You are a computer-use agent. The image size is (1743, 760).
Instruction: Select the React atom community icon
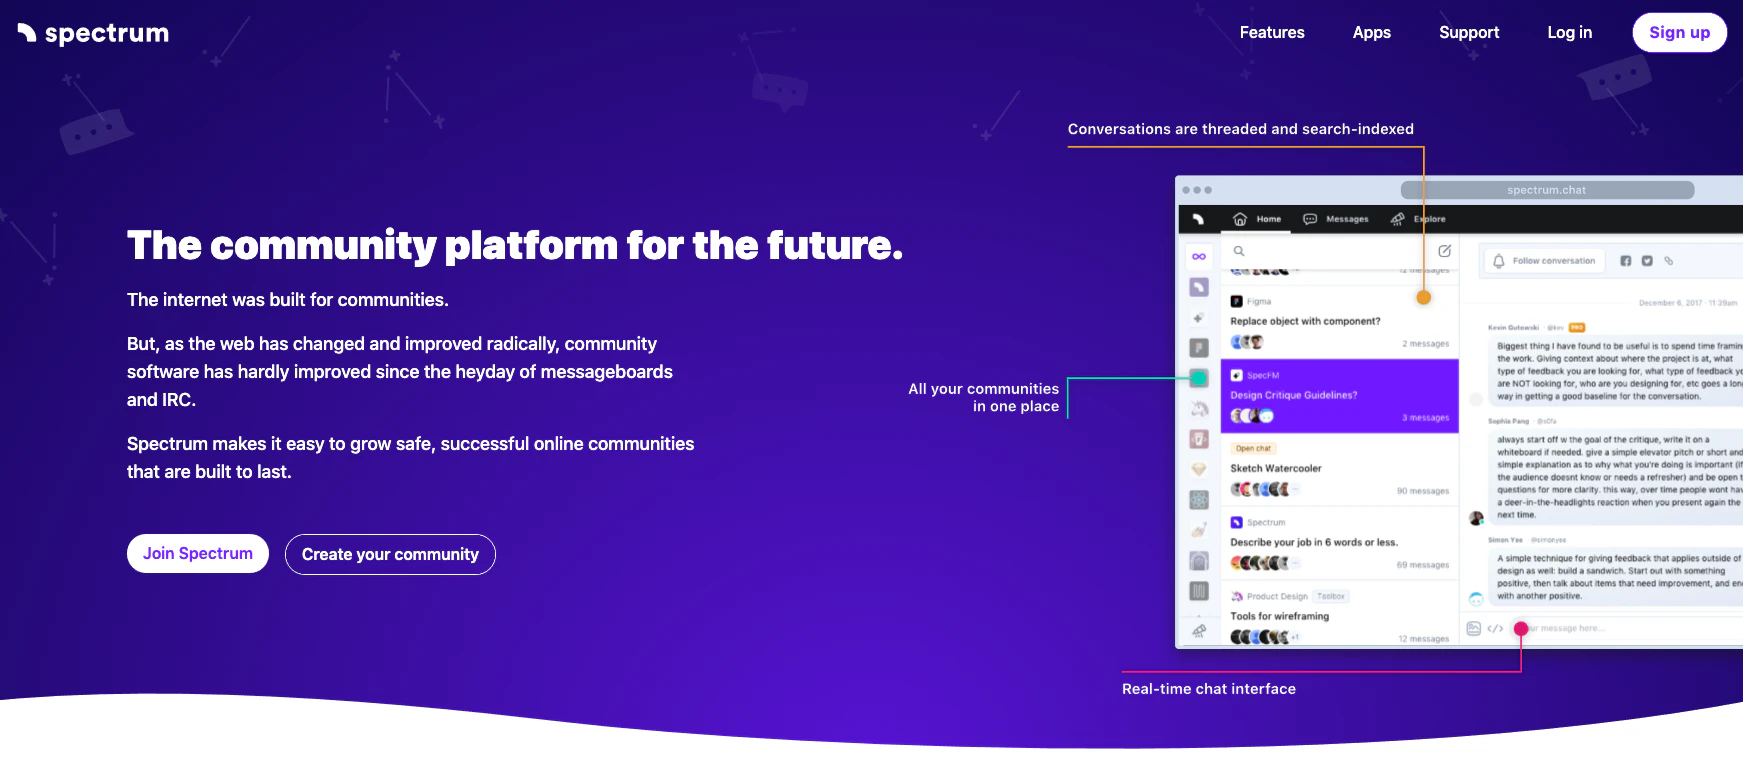[1199, 499]
